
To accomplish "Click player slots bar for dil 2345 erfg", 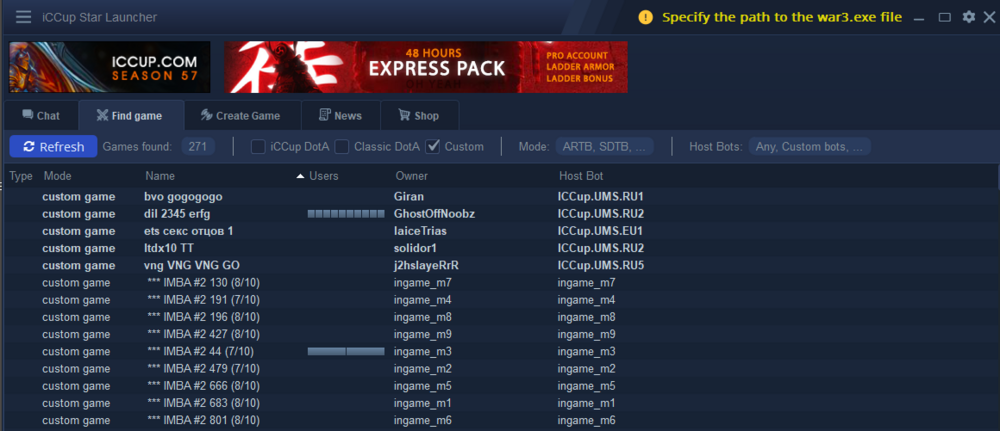I will click(x=345, y=214).
